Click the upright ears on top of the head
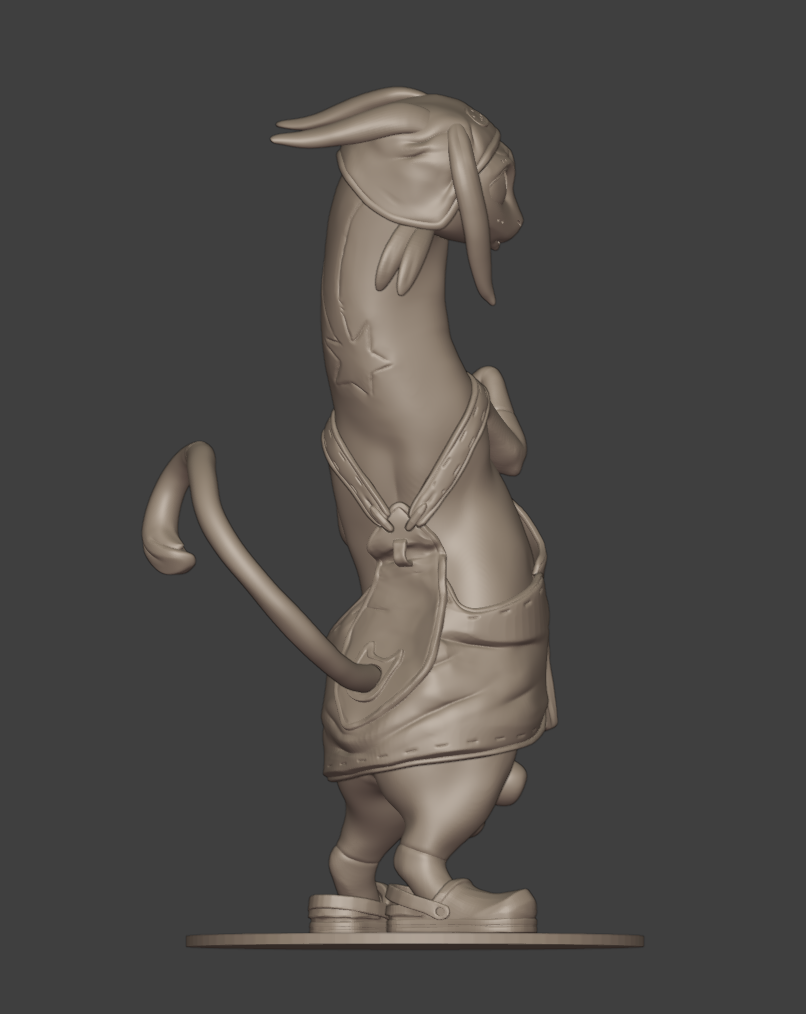This screenshot has width=806, height=1014. tap(349, 119)
